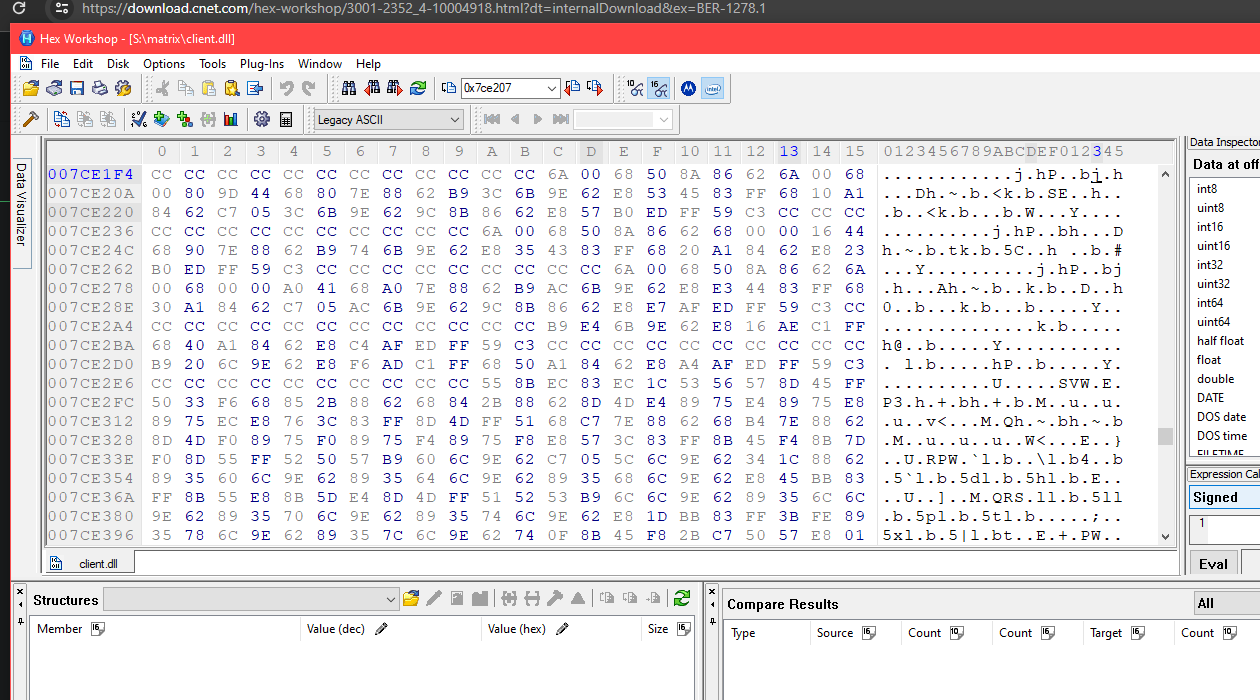Image resolution: width=1260 pixels, height=700 pixels.
Task: Click the character distribution bar chart icon
Action: [x=231, y=119]
